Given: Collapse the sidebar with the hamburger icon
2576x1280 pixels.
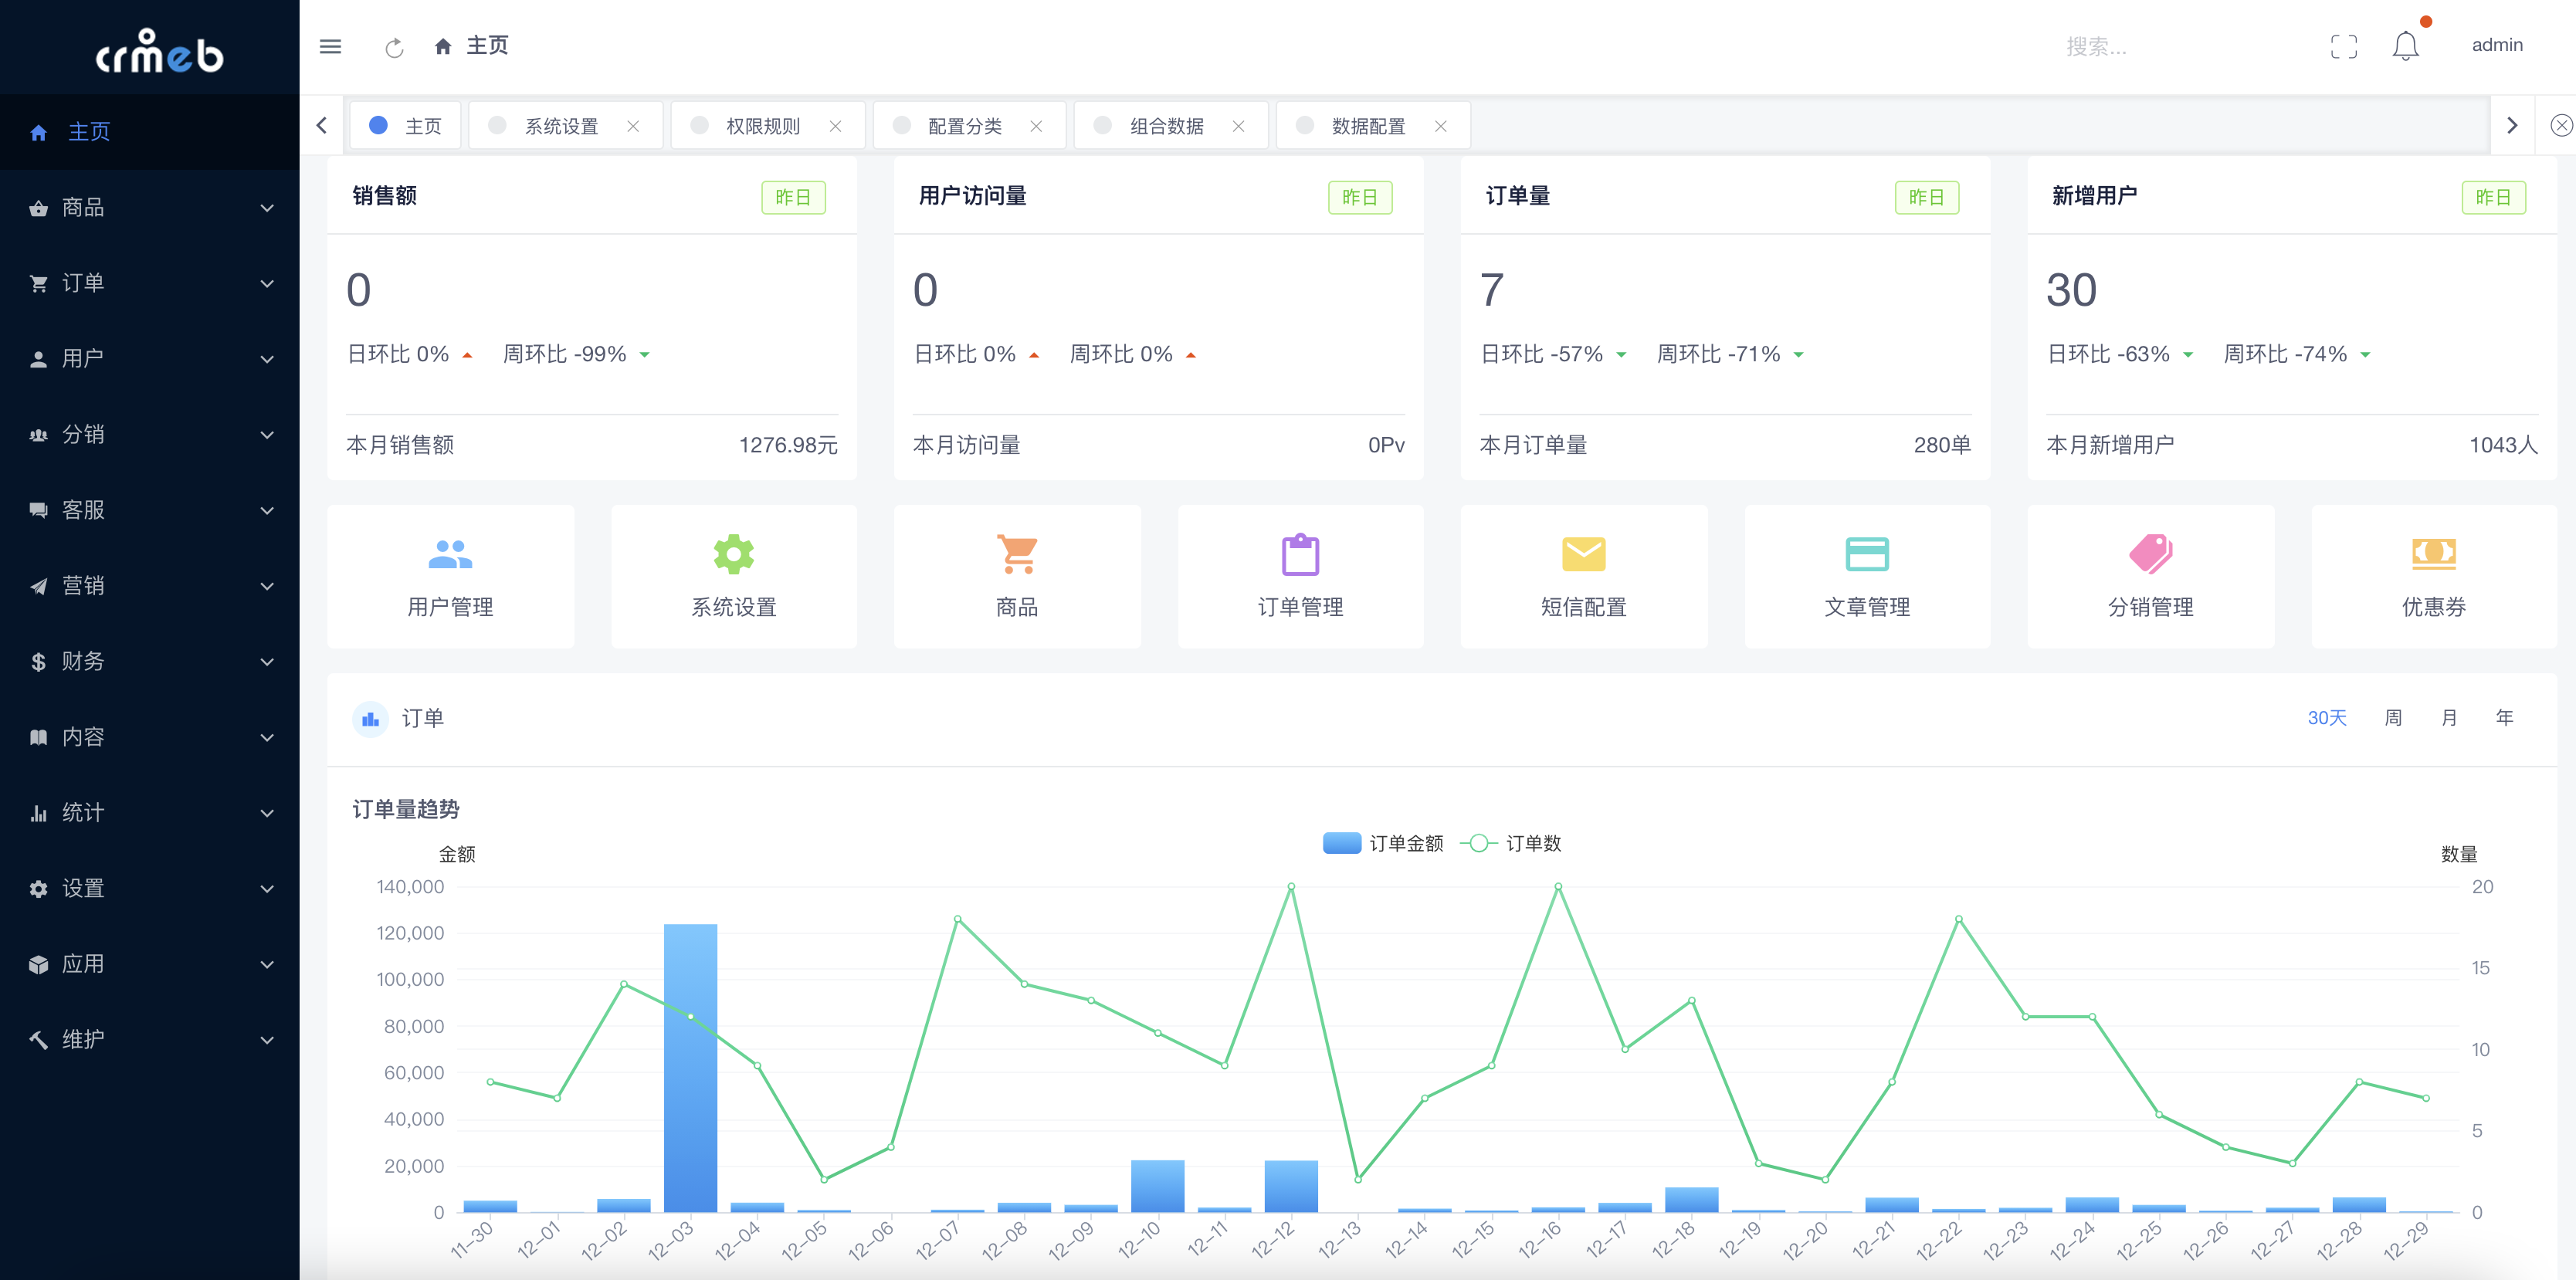Looking at the screenshot, I should pos(330,46).
